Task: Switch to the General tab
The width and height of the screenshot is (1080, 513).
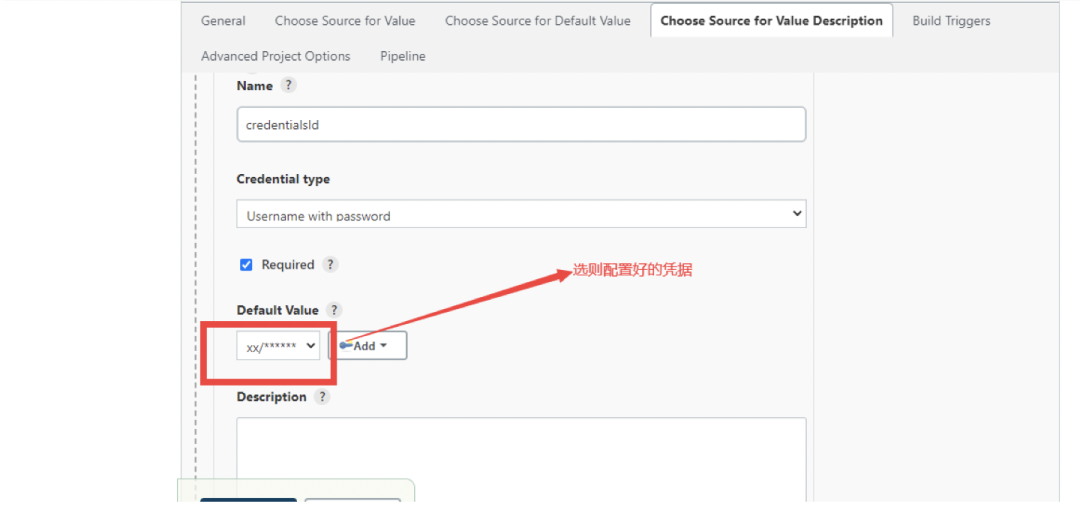Action: 223,21
